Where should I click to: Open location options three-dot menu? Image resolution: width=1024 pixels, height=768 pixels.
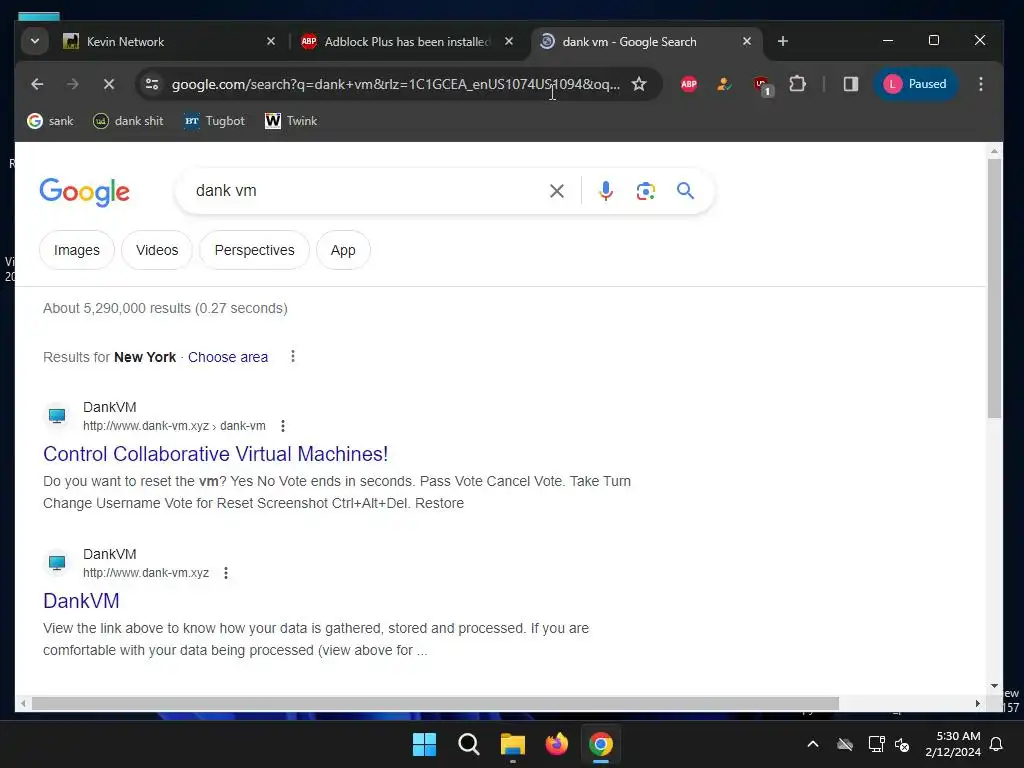293,357
